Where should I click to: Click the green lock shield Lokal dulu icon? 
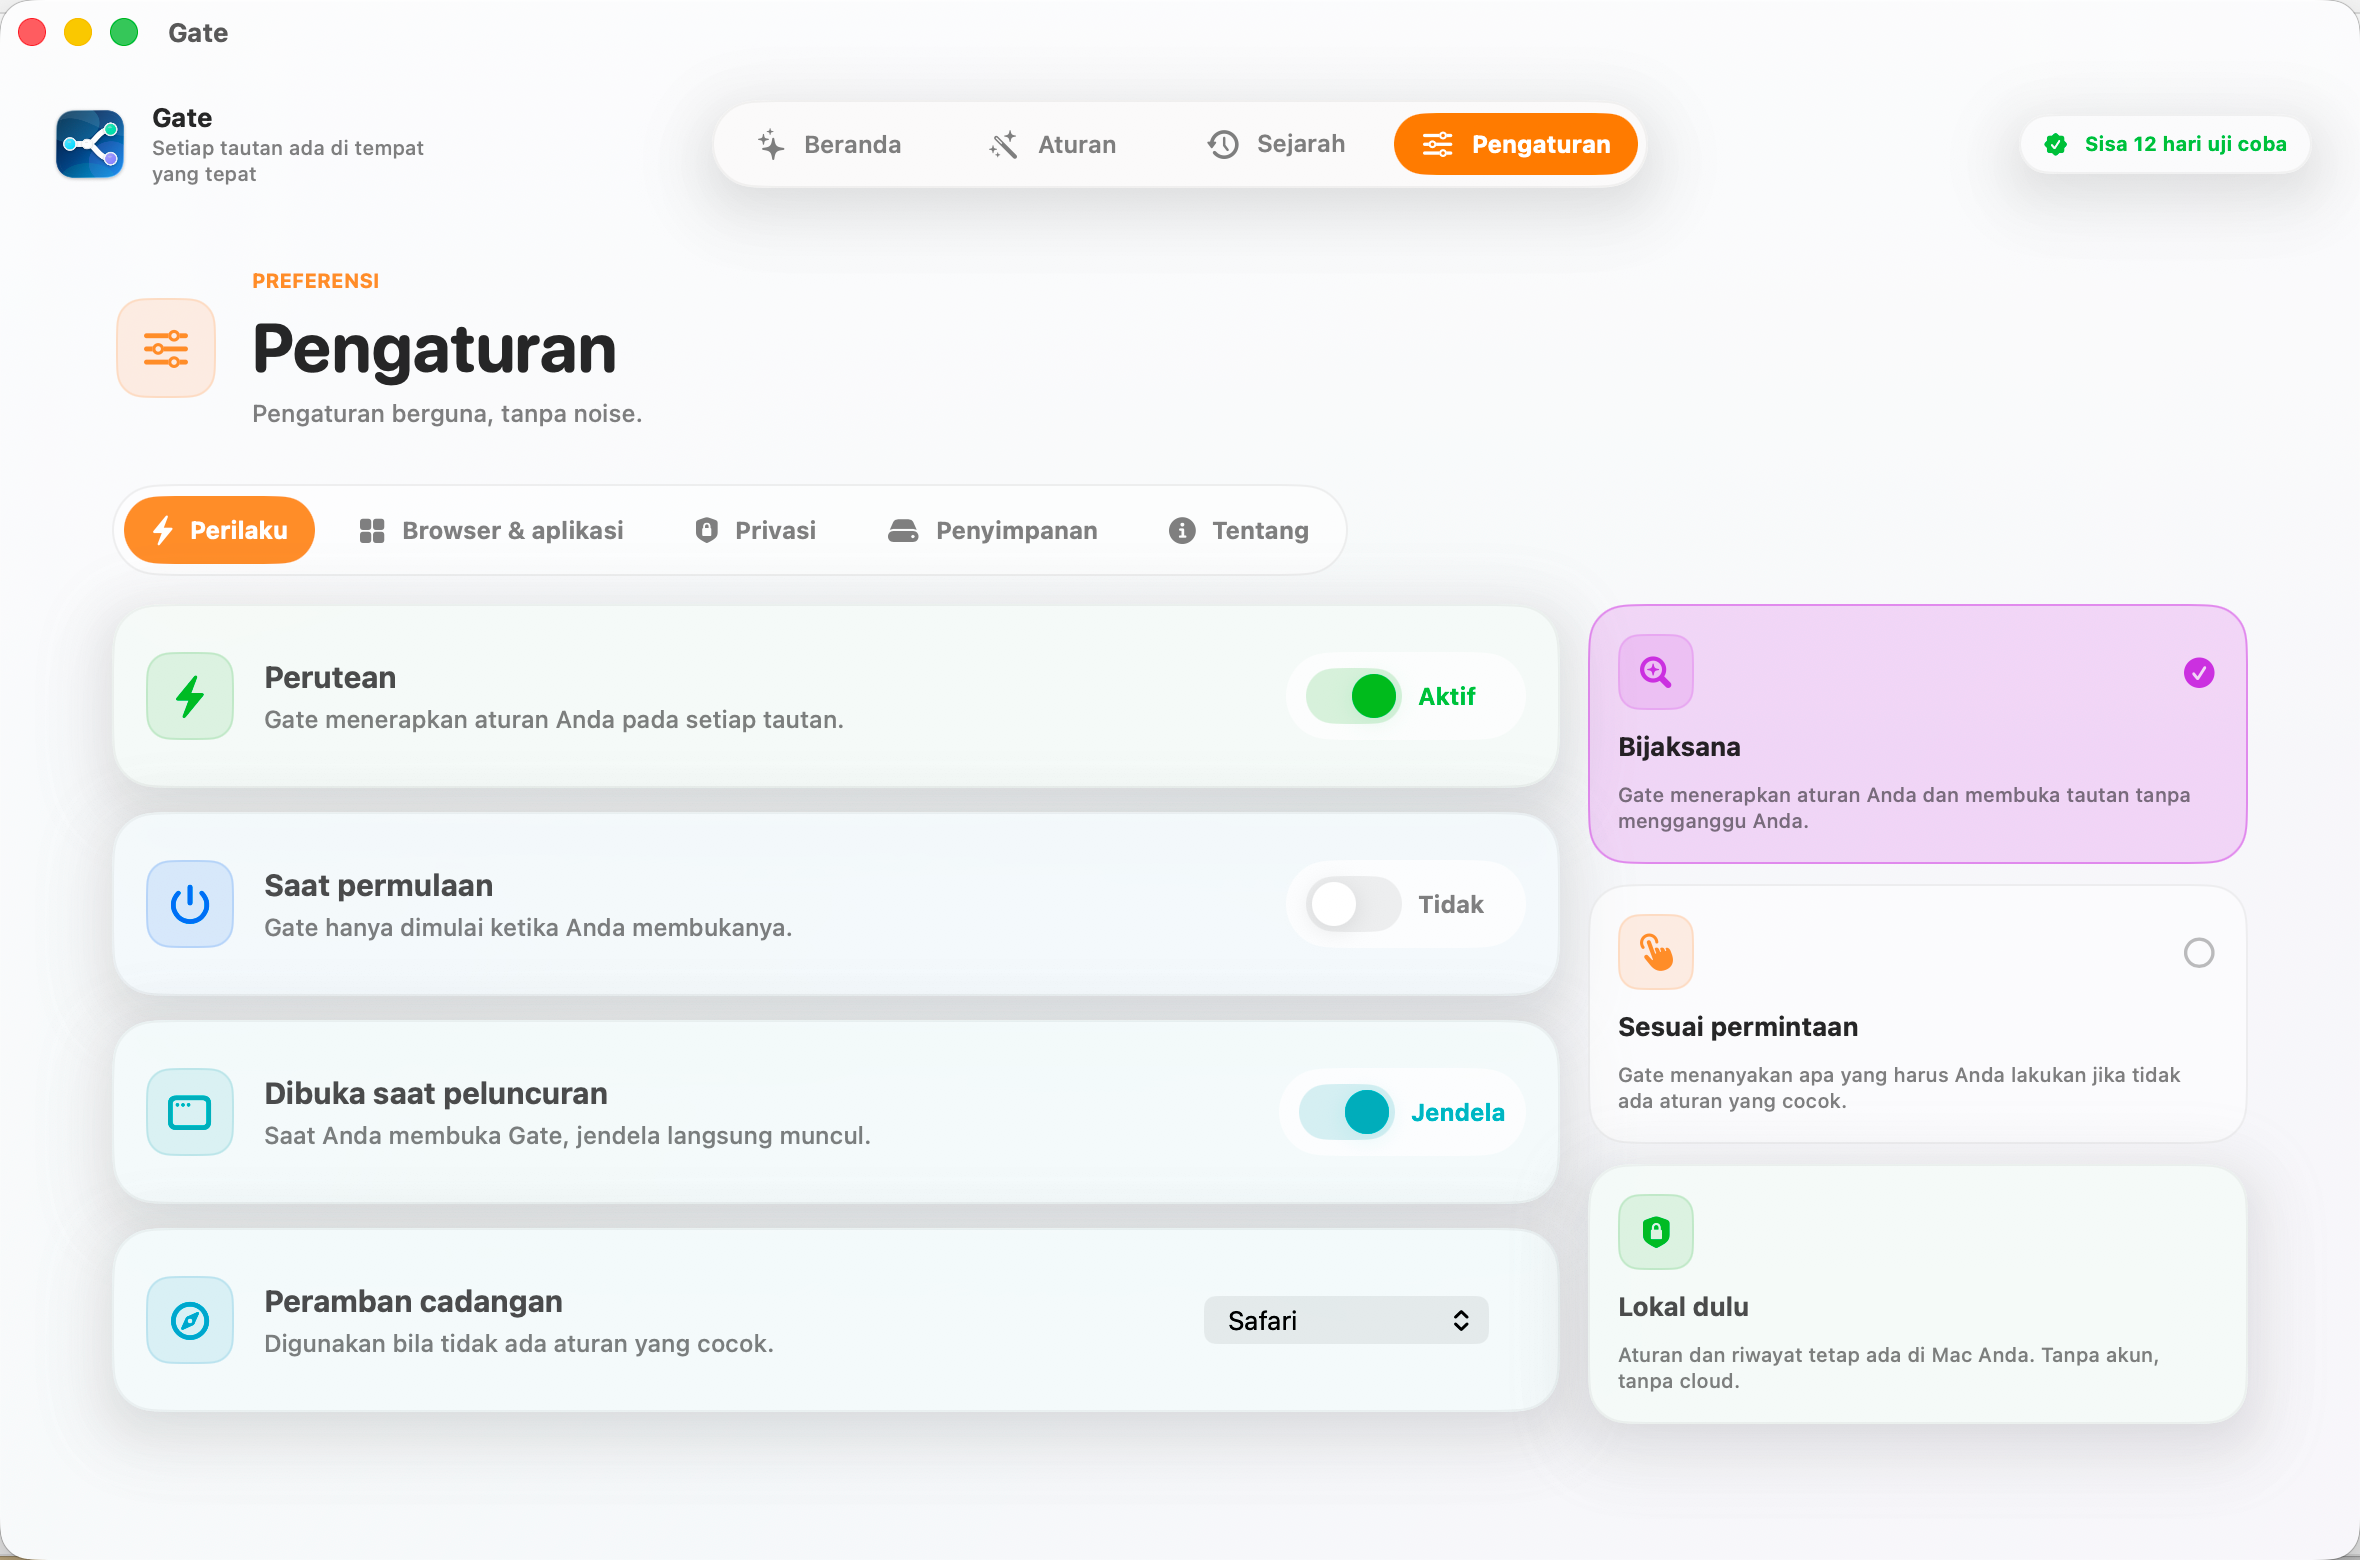click(1656, 1232)
